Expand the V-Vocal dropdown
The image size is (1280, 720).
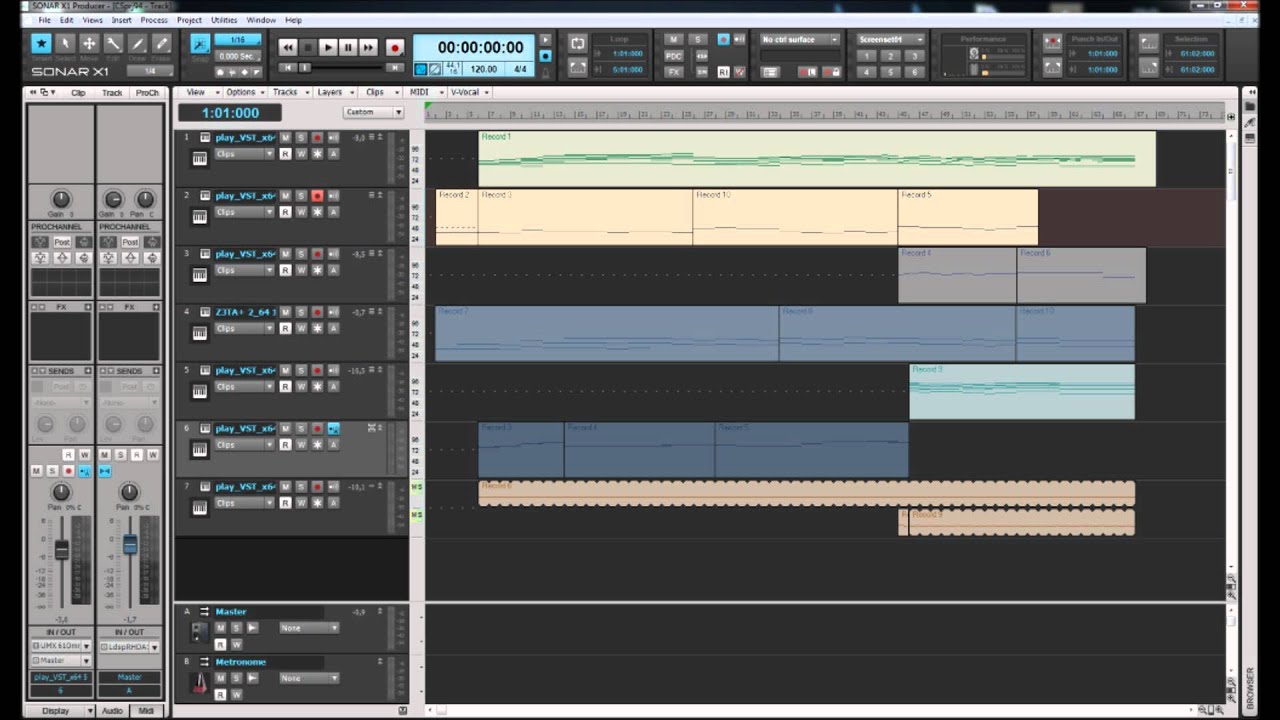468,92
